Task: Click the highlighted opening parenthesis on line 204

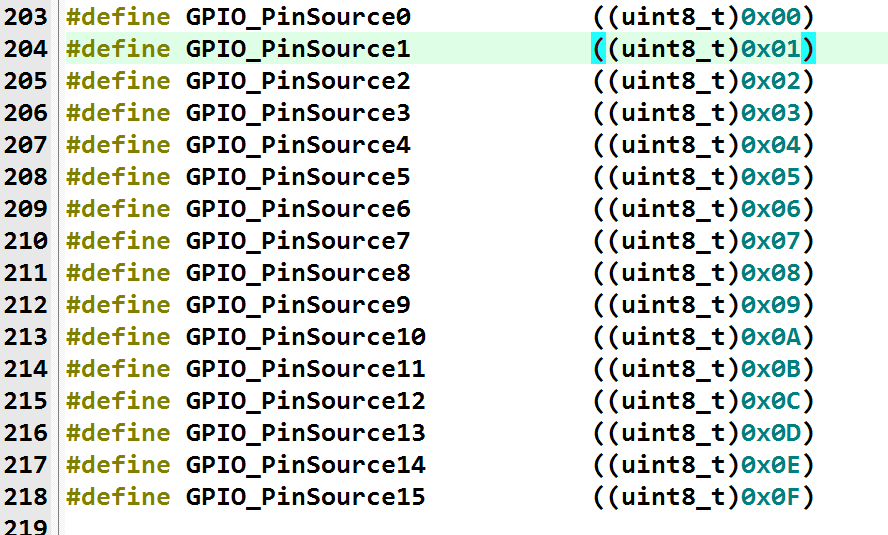Action: click(x=599, y=49)
